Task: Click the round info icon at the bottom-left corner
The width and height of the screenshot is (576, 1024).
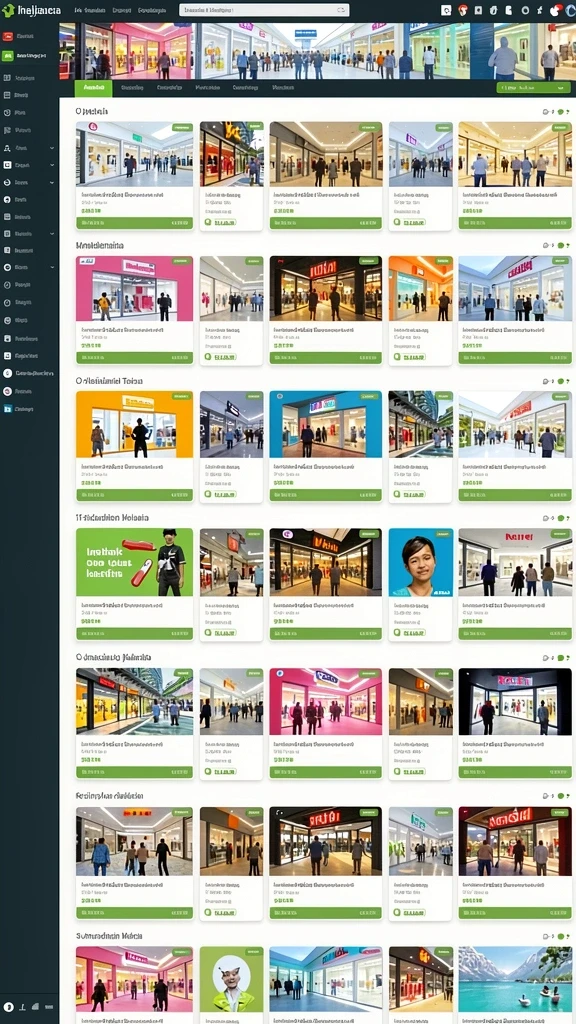Action: click(8, 1007)
